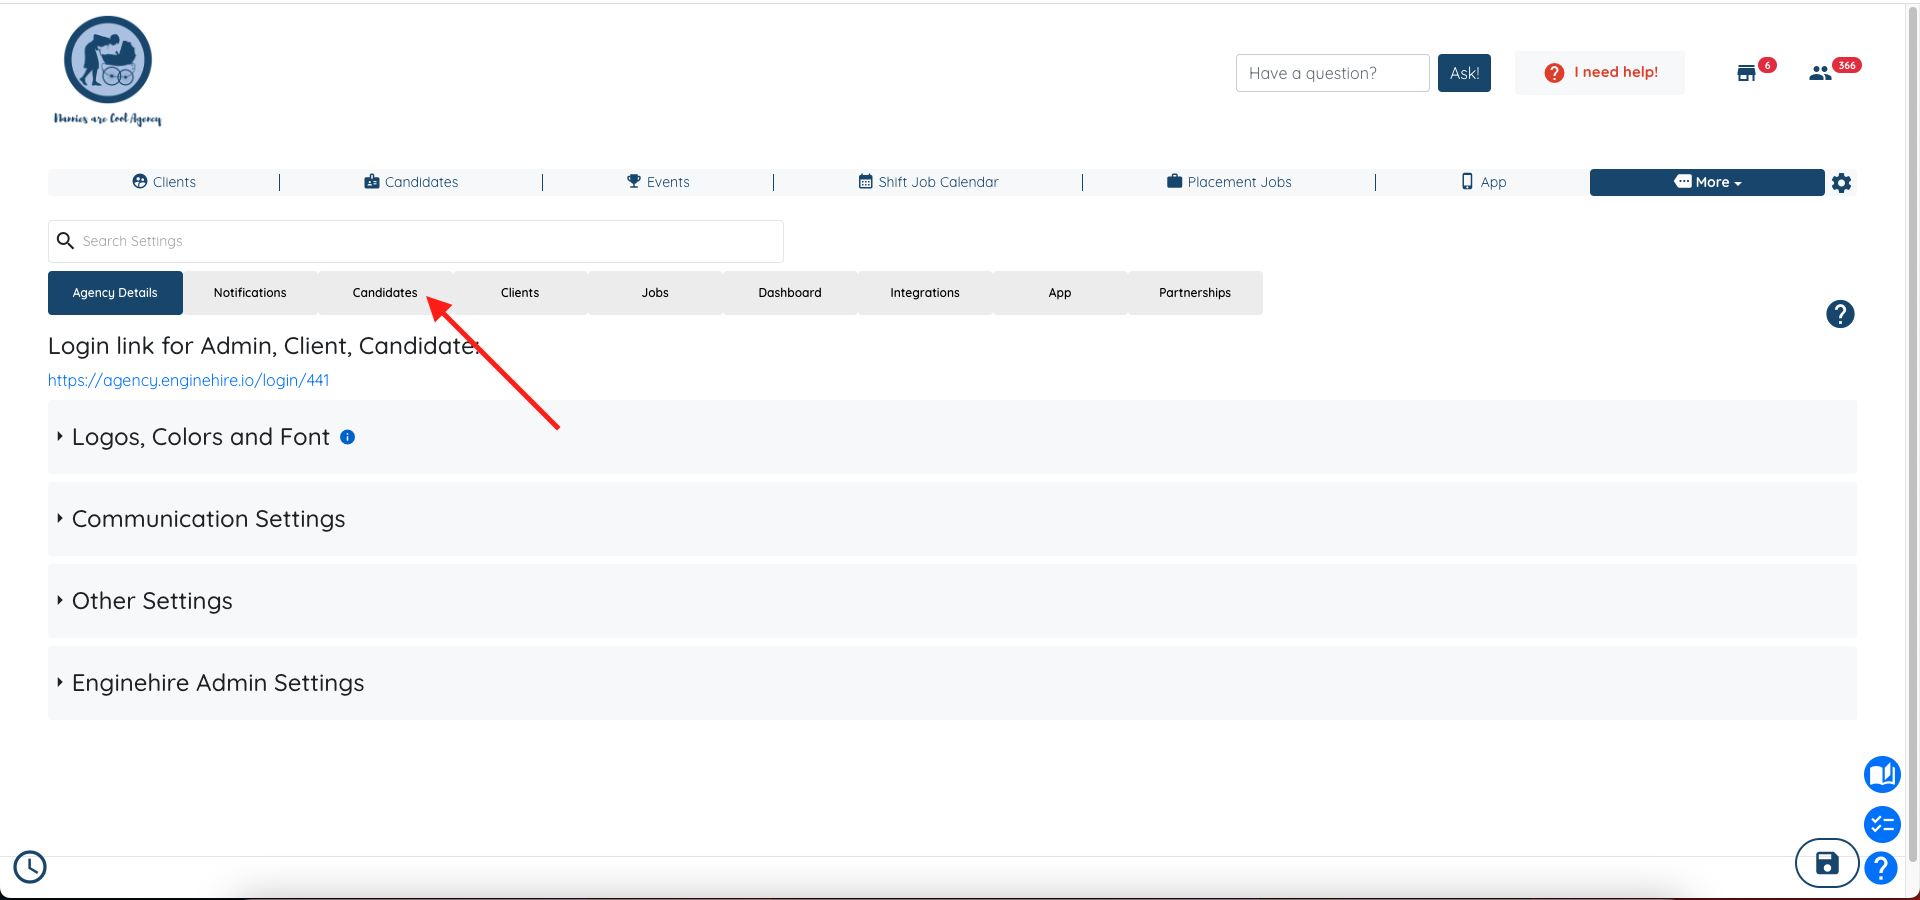Open the question mark help bubble
The height and width of the screenshot is (900, 1920).
pos(1882,869)
